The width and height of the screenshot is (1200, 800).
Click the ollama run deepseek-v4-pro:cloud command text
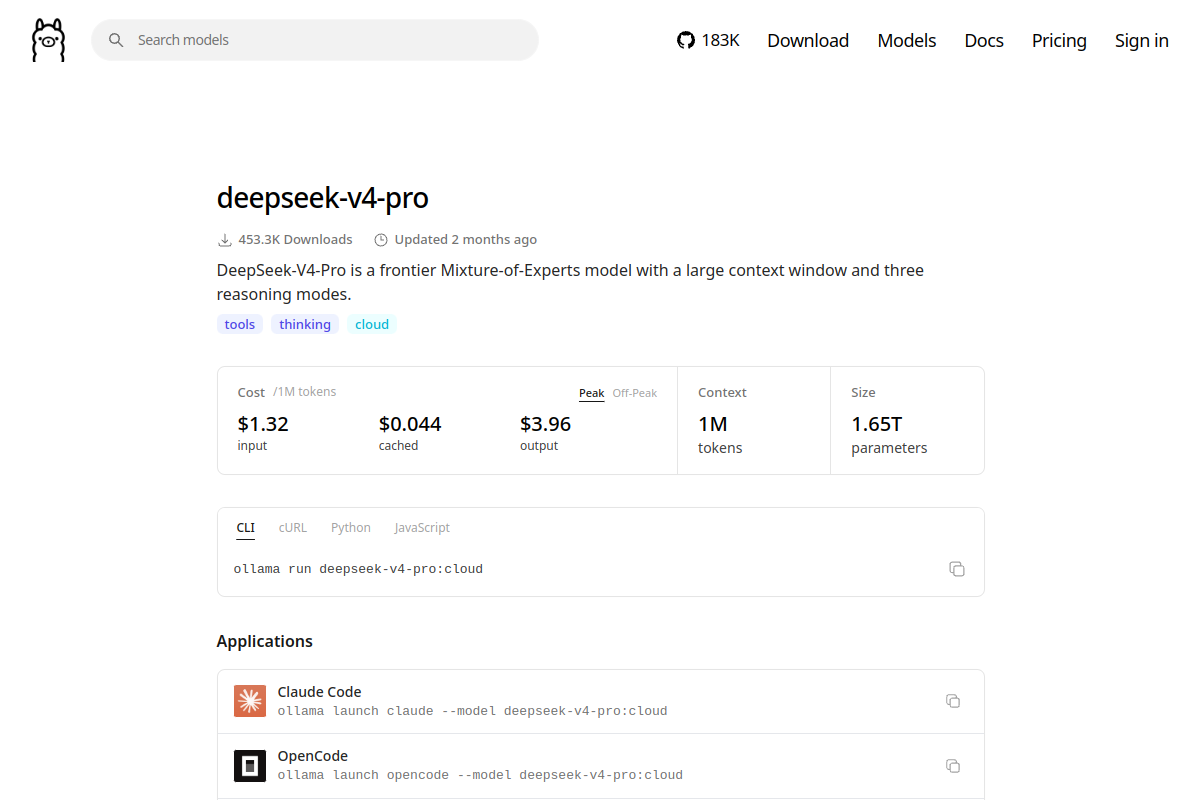coord(358,569)
